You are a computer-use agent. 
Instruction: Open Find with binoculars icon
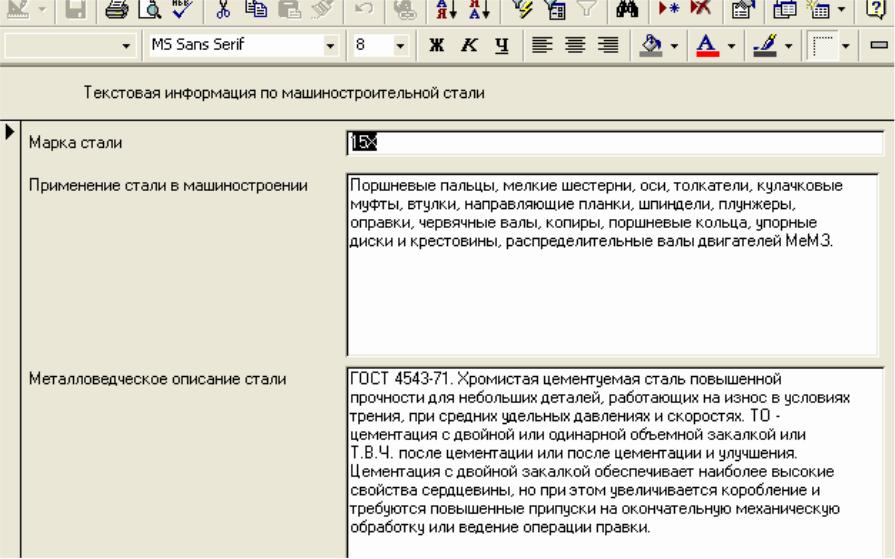[x=627, y=9]
